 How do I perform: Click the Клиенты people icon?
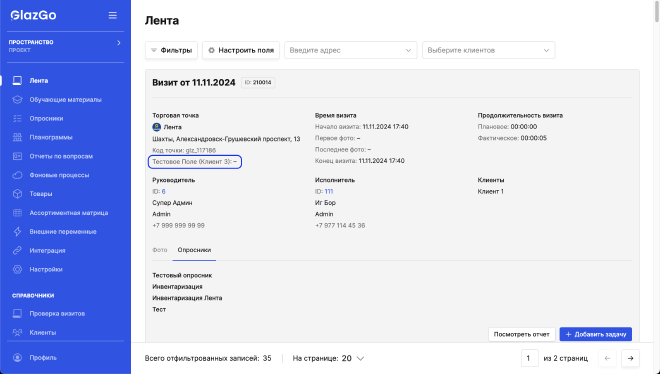17,332
